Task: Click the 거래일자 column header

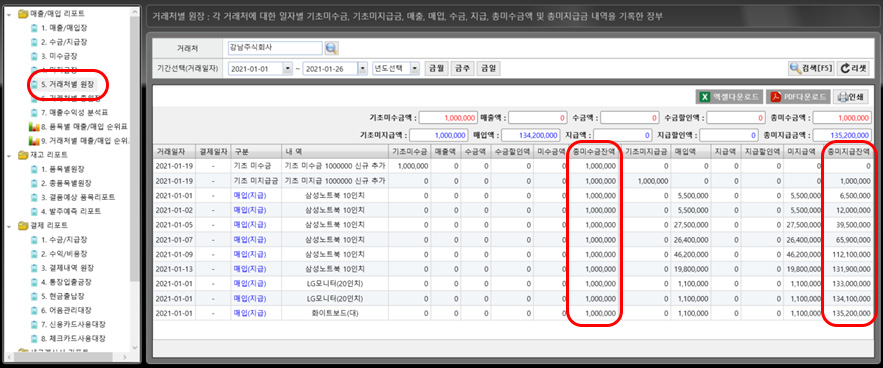Action: click(x=175, y=152)
